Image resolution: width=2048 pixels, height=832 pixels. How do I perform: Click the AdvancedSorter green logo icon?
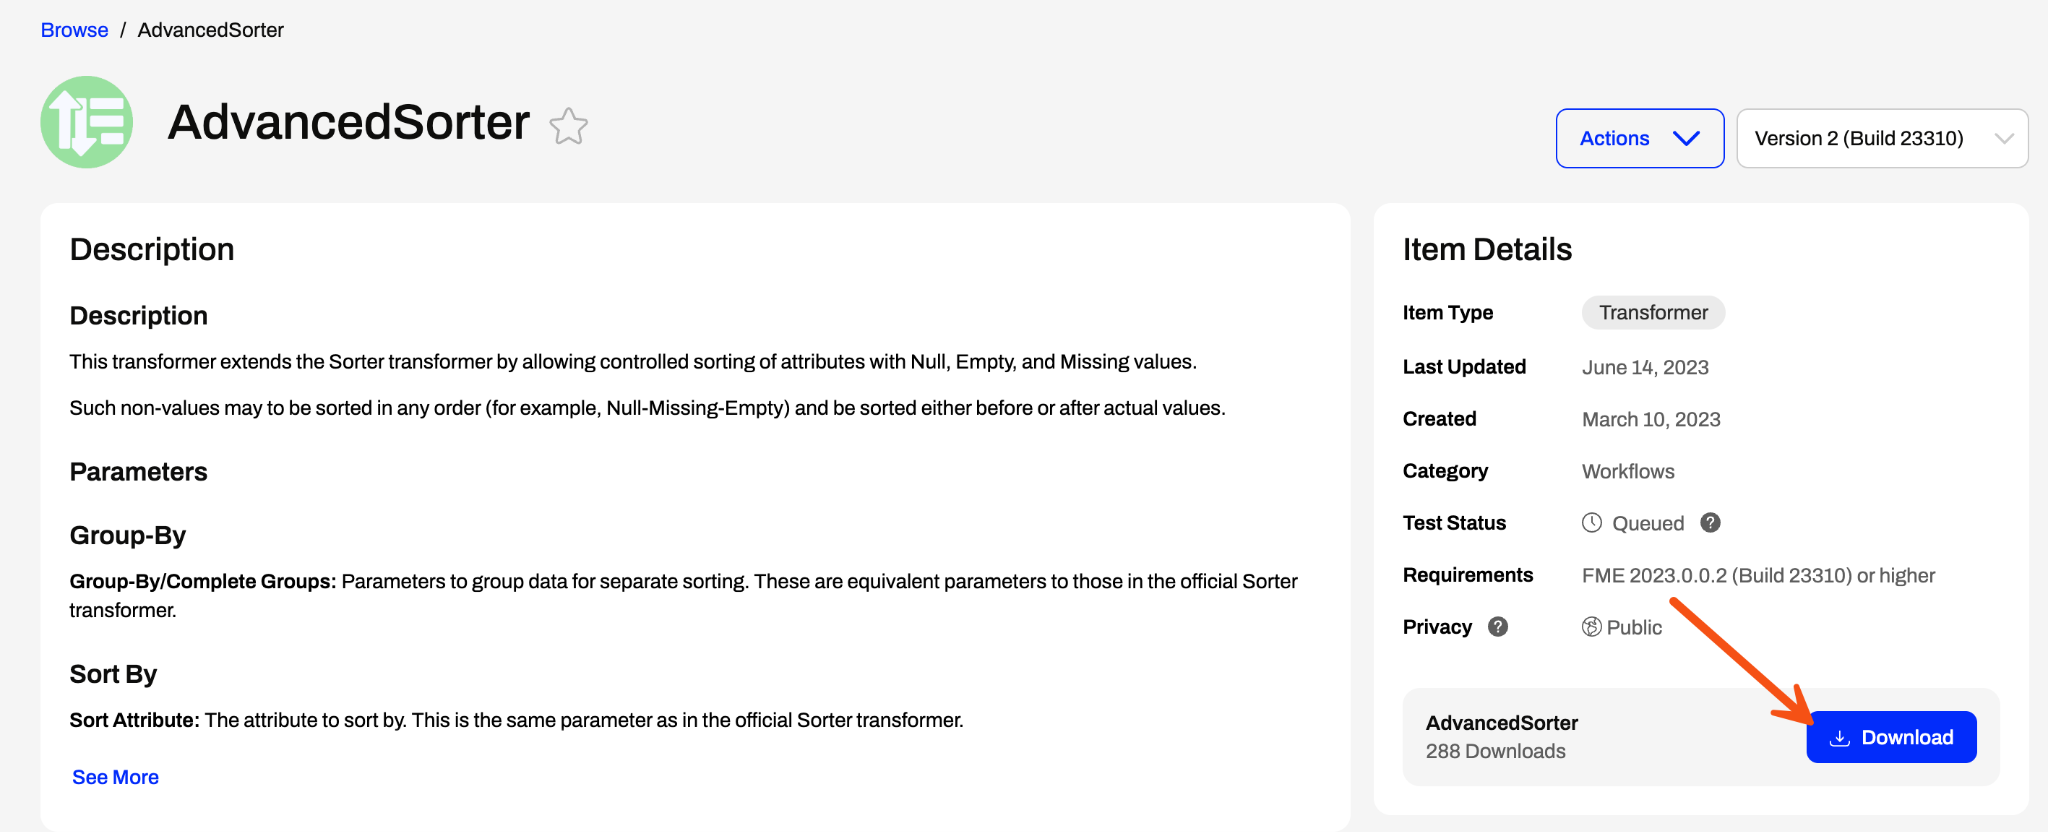[87, 122]
